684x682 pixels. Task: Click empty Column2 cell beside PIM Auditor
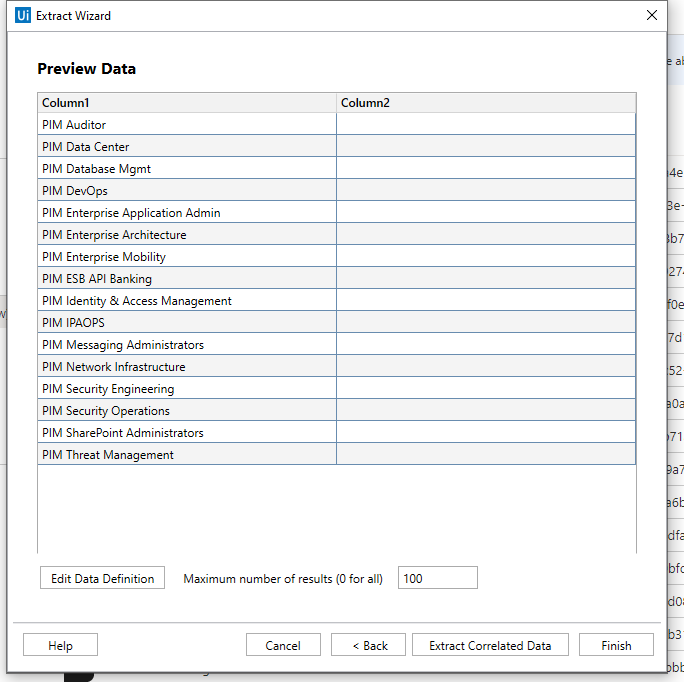click(486, 124)
